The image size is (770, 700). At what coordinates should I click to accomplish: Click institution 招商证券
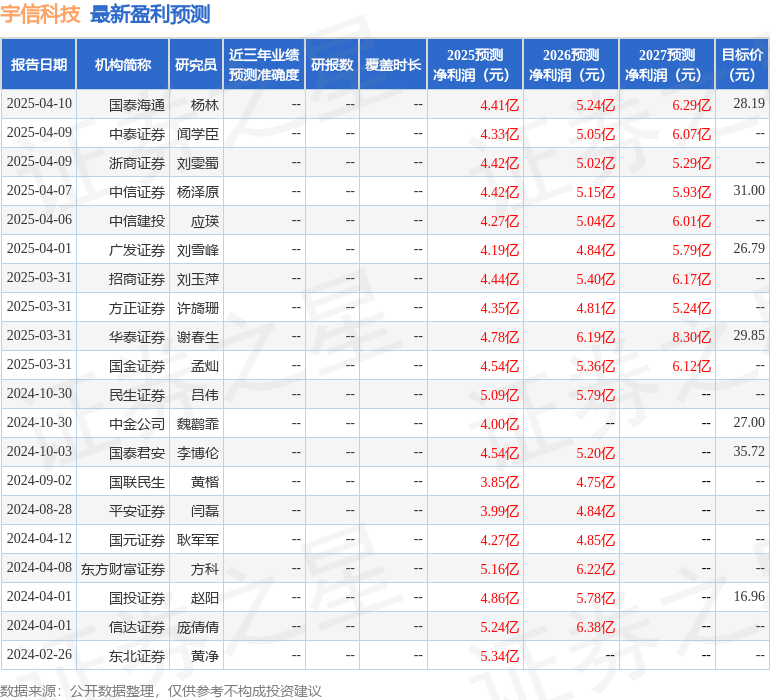[137, 279]
